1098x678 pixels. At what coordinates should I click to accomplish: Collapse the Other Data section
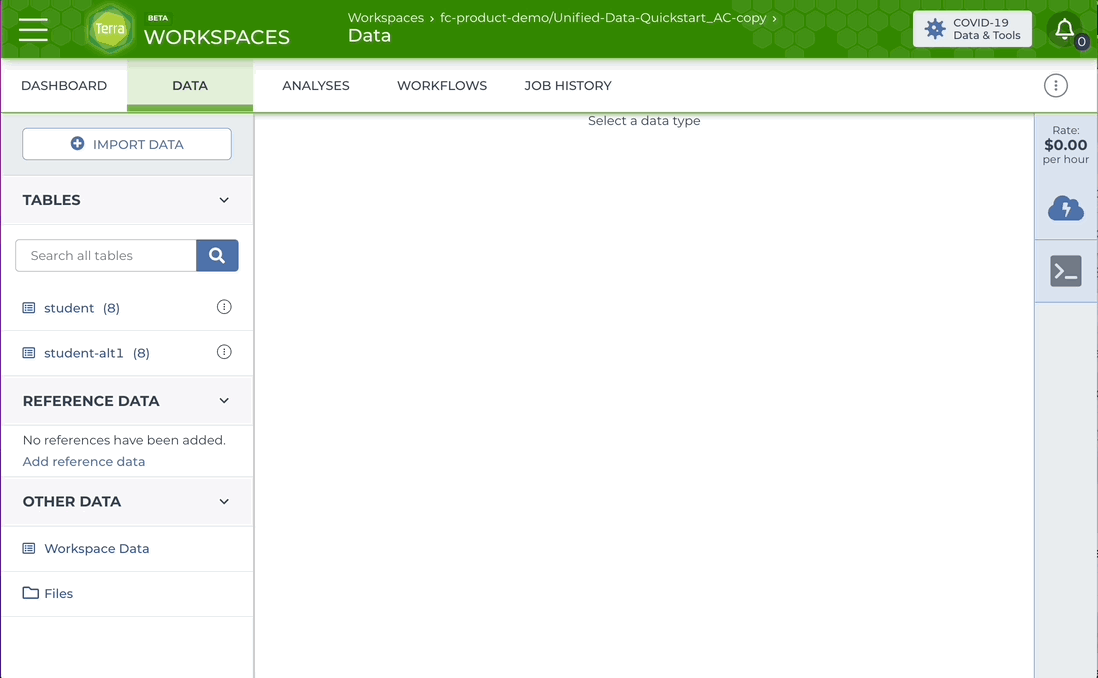coord(224,501)
